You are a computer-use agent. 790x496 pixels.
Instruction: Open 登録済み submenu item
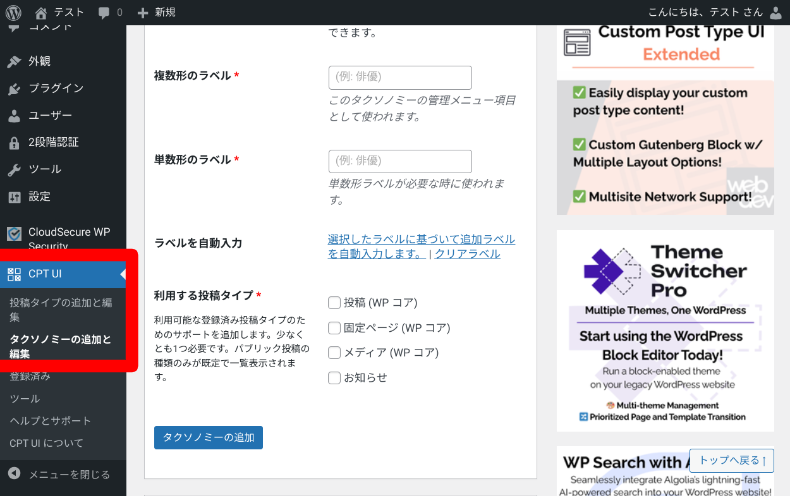[30, 377]
